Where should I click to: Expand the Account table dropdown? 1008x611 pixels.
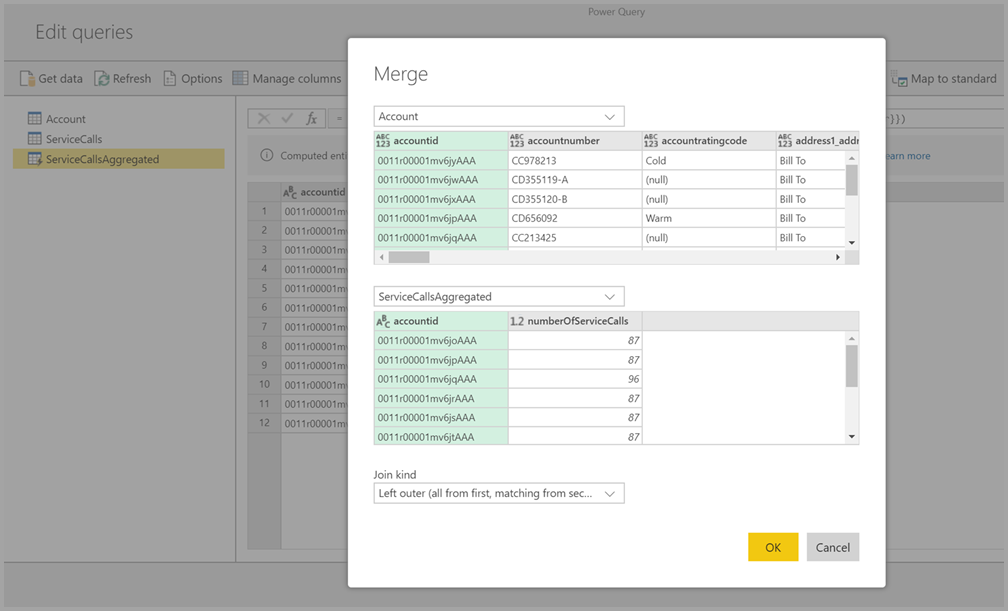point(610,116)
